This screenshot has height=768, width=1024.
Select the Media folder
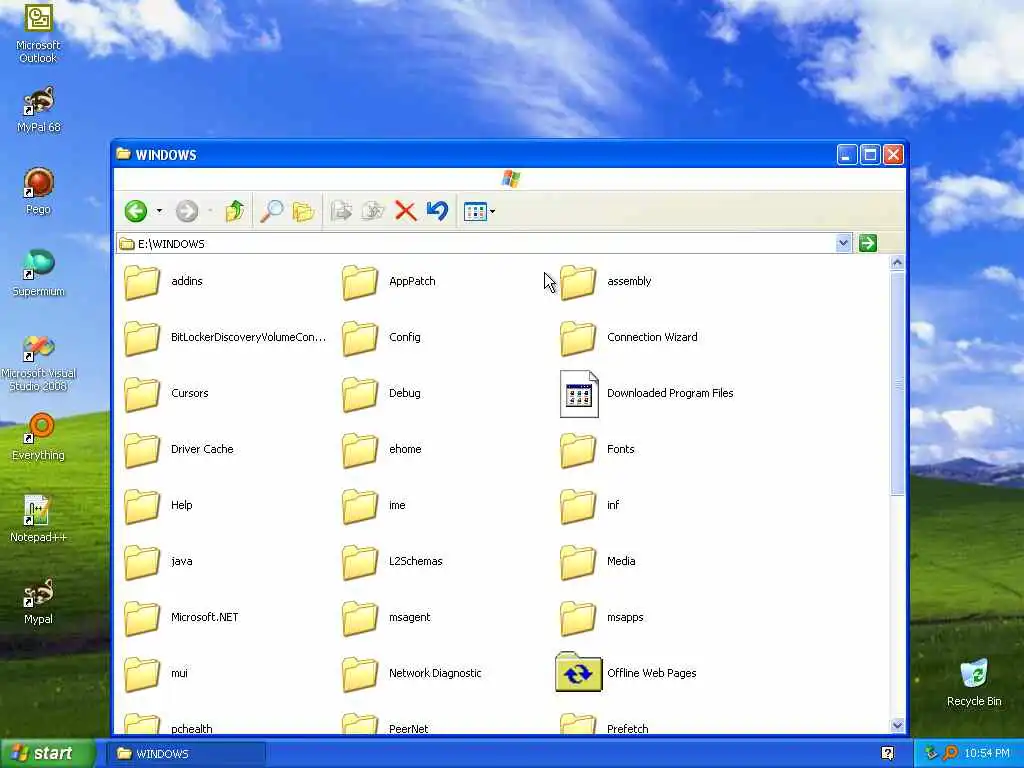(x=598, y=562)
